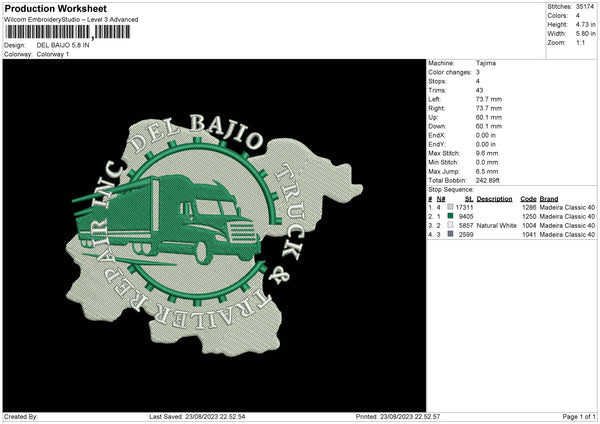Screen dimensions: 600x424
Task: Click the Zoom value 1:1
Action: click(580, 42)
